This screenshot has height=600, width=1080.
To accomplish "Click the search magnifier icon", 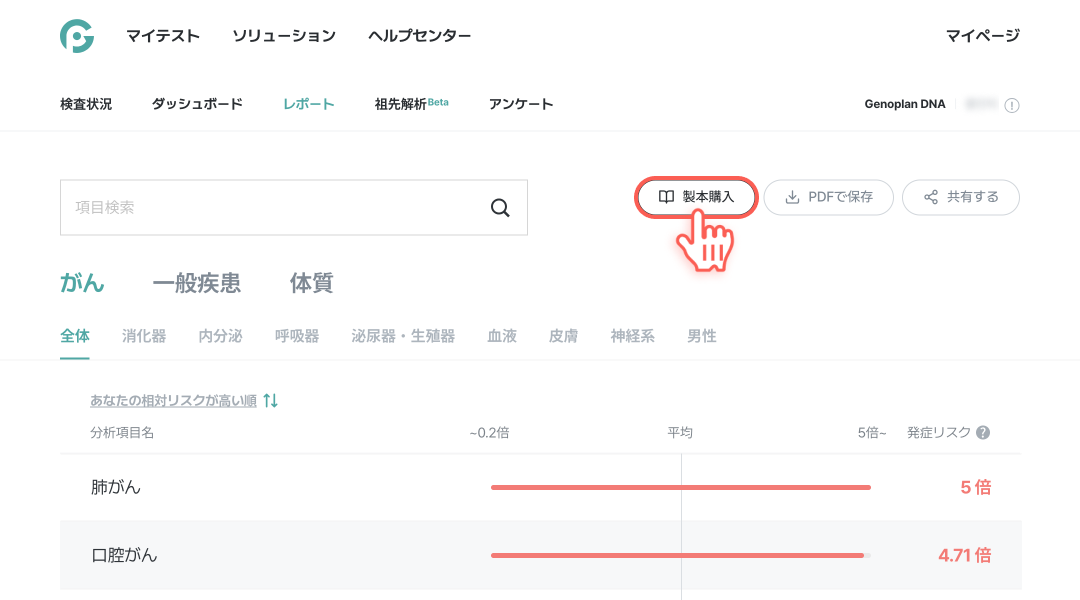I will (500, 208).
